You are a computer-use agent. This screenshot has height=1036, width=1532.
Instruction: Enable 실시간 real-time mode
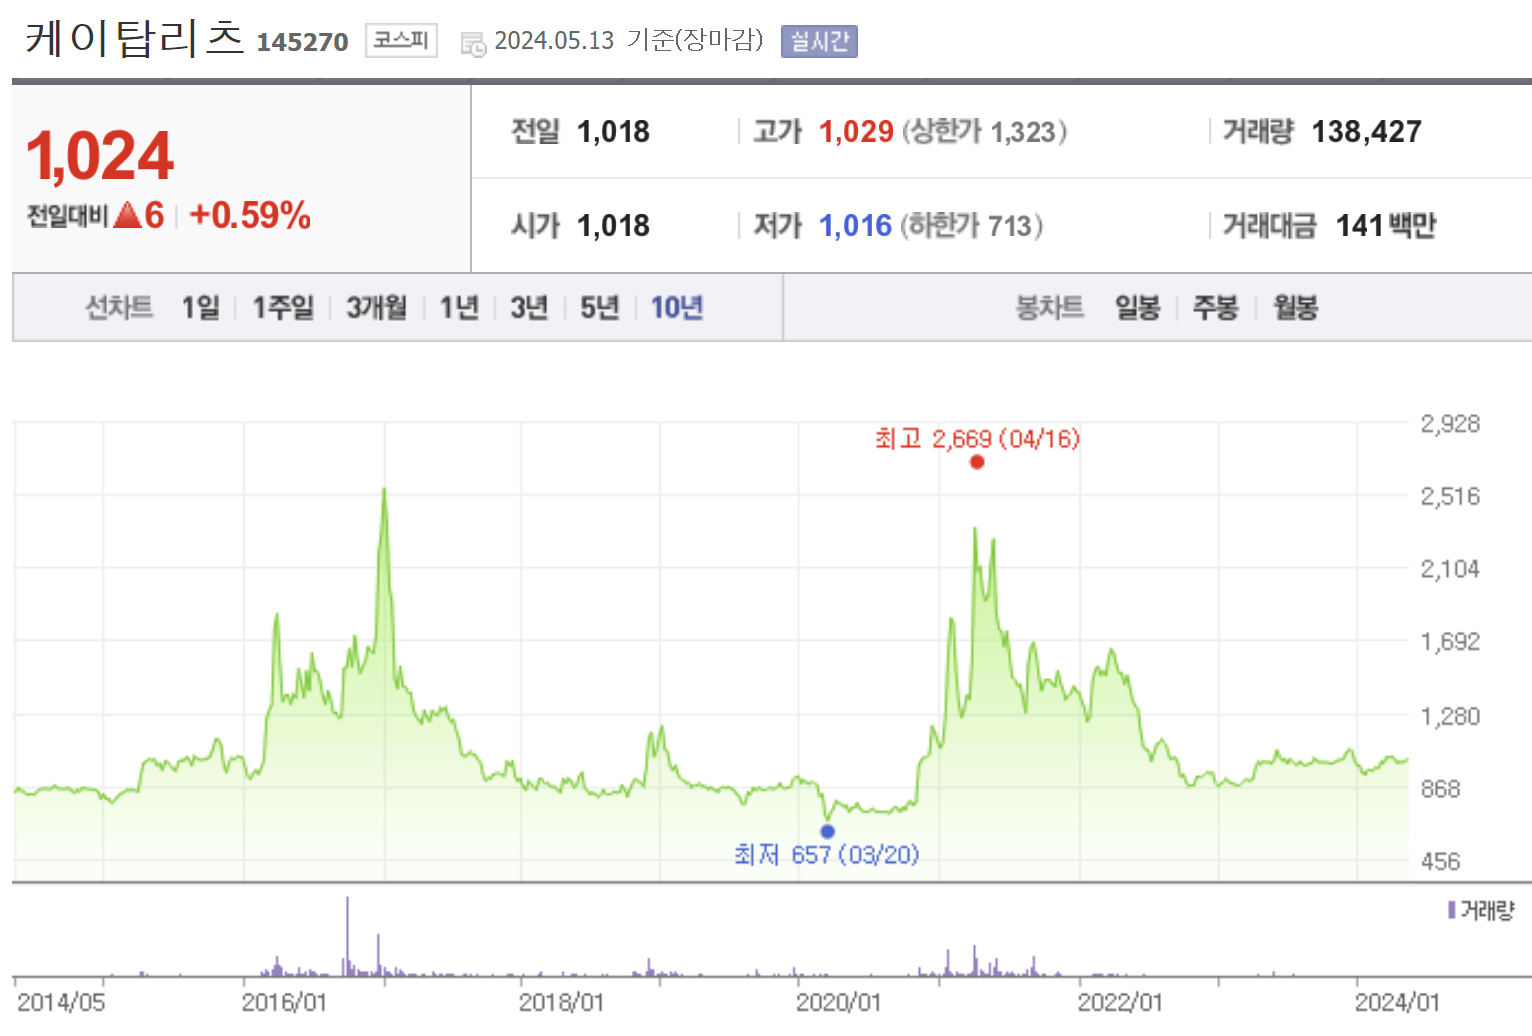click(818, 41)
